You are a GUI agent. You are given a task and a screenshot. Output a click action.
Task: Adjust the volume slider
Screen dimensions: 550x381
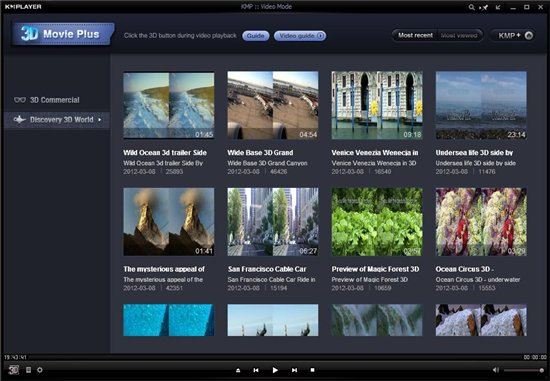524,370
